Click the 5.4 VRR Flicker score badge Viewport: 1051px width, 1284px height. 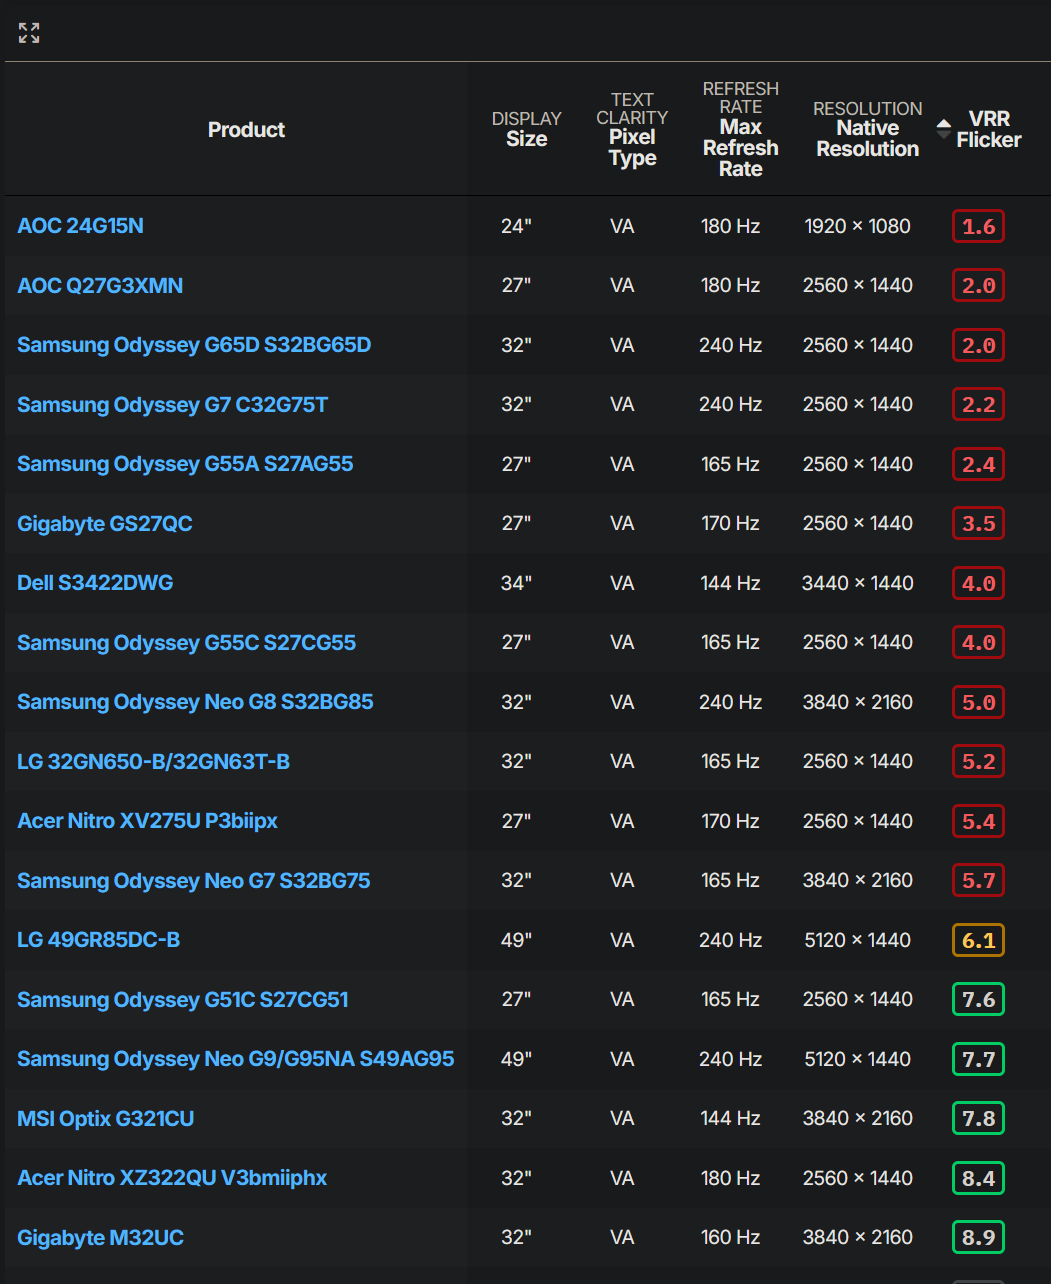[978, 821]
